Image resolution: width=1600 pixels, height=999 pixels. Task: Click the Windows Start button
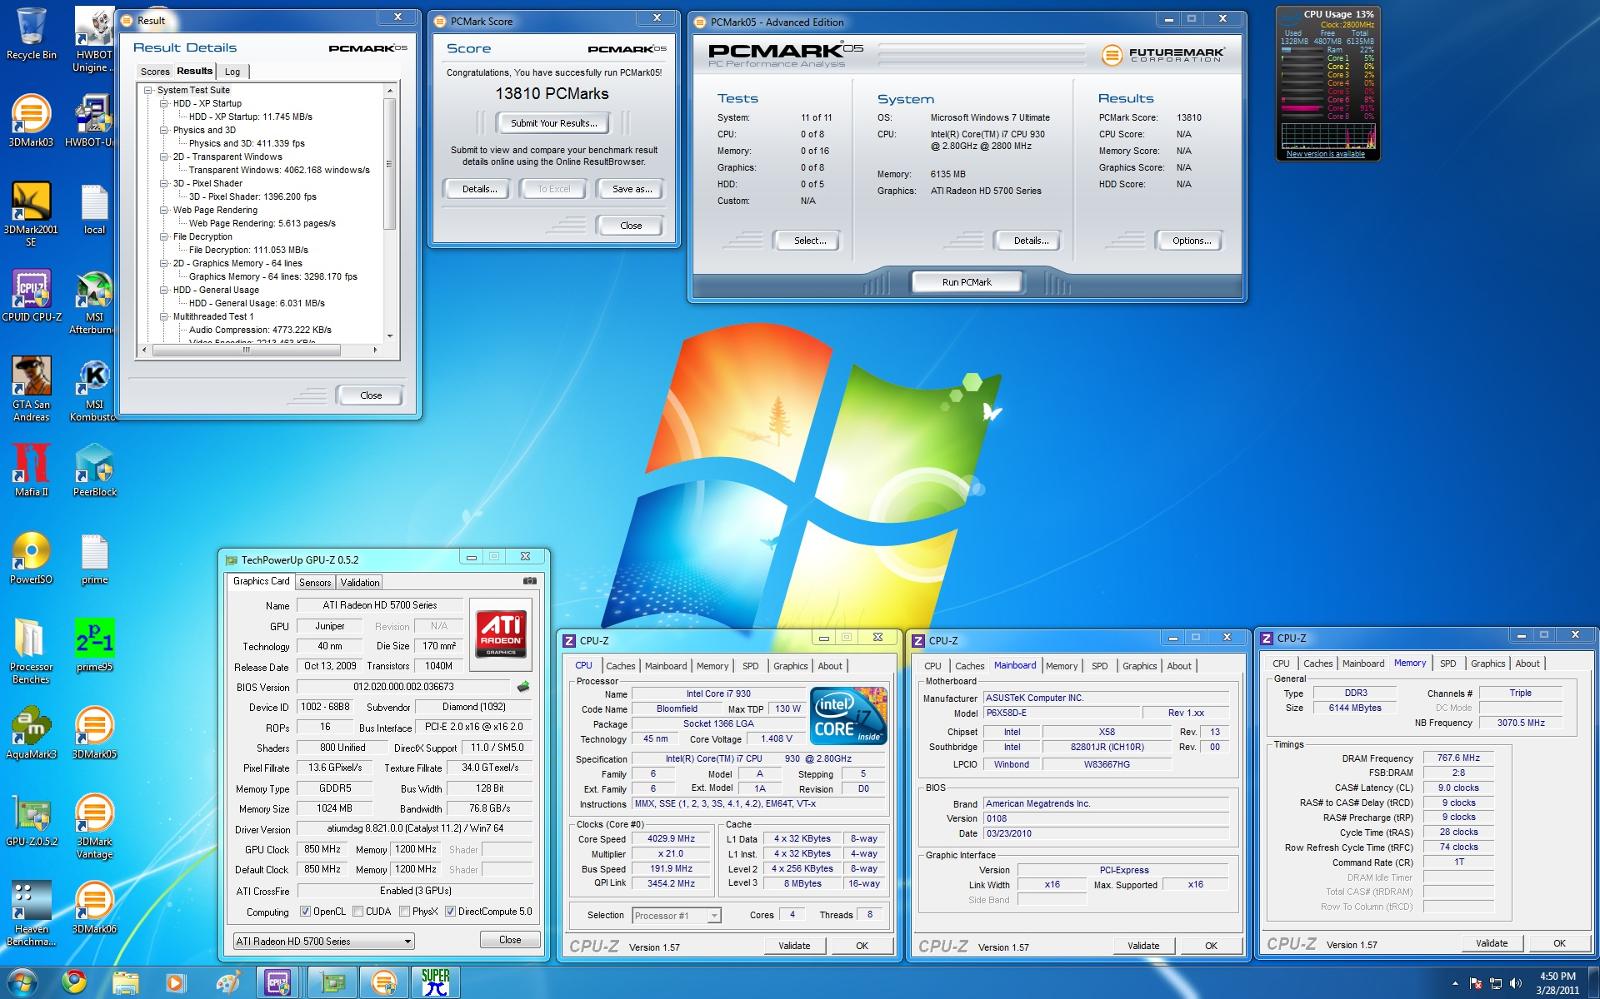[x=22, y=982]
